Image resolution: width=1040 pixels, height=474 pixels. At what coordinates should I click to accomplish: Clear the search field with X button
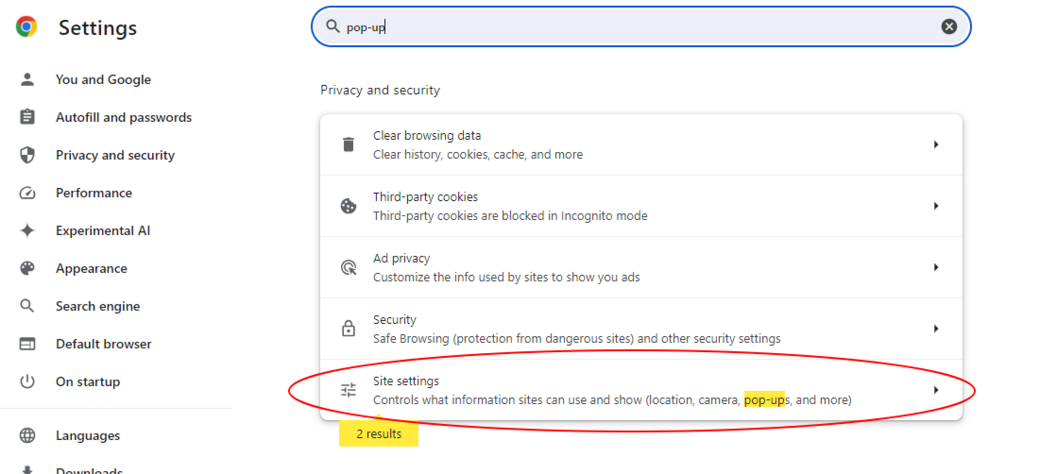(x=949, y=27)
